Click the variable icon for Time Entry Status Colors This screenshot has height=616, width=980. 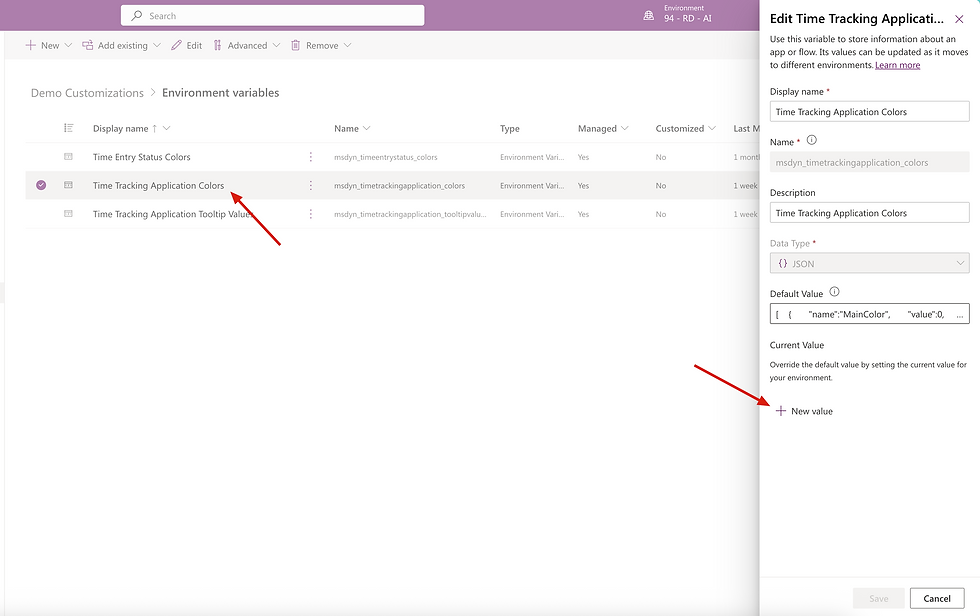69,157
